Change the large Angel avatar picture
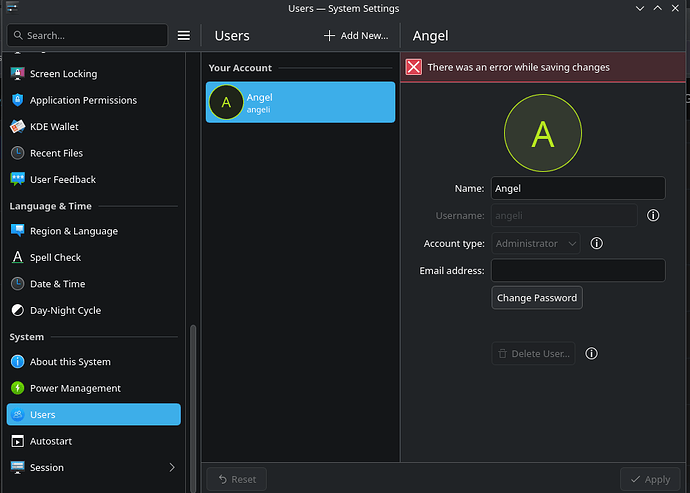 point(543,133)
